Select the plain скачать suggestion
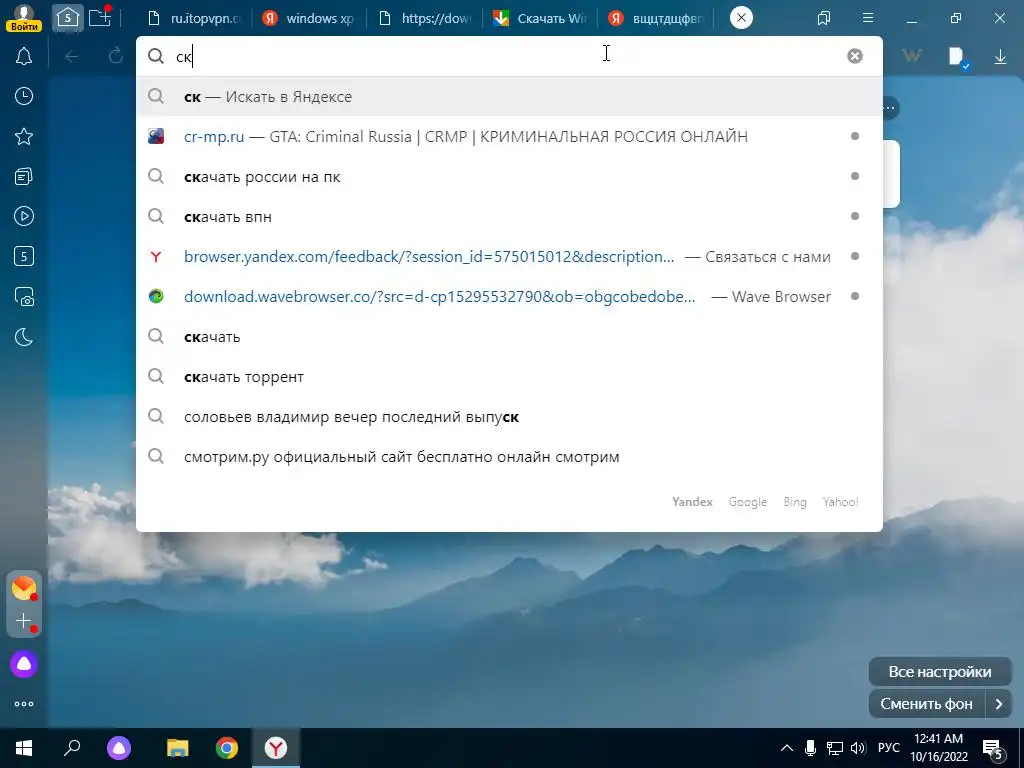 coord(509,337)
